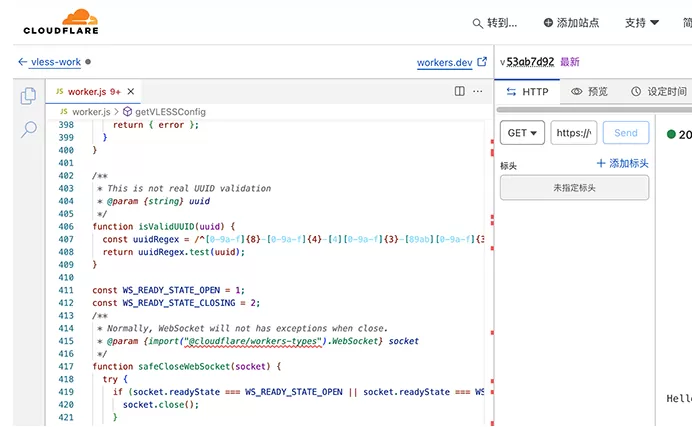The height and width of the screenshot is (427, 692).
Task: Click the clock icon on the 设定时间 tab
Action: tap(636, 91)
